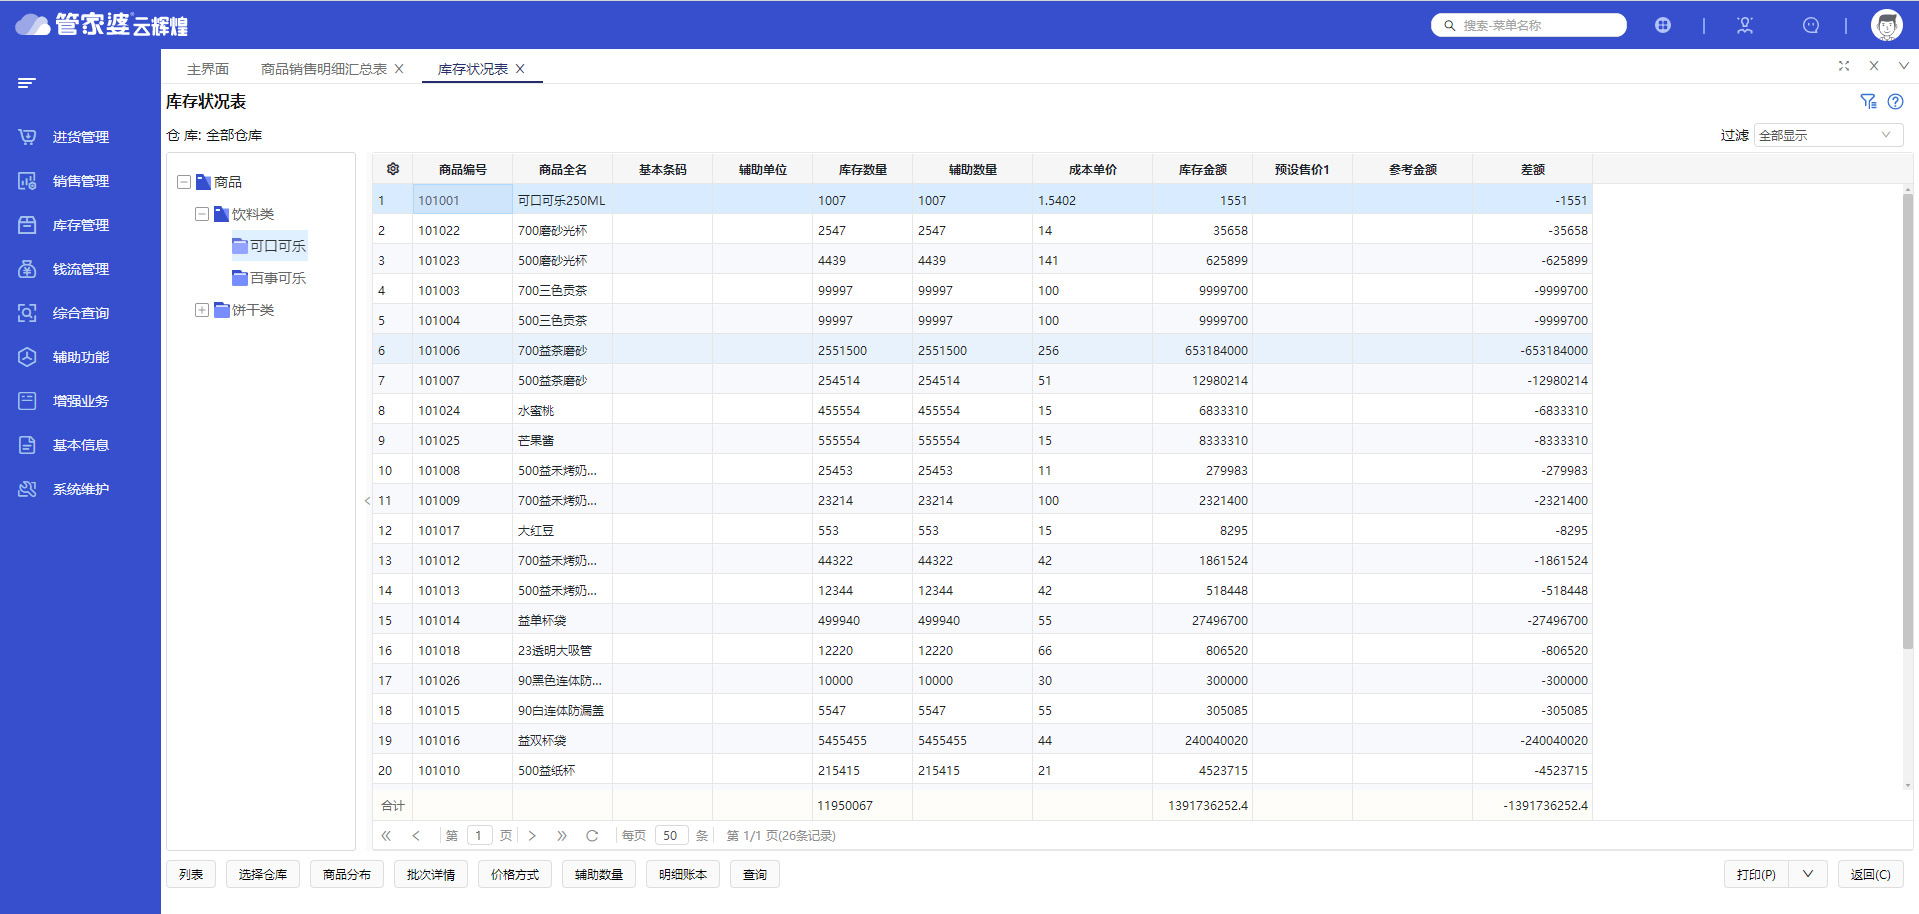Open the dropdown arrow beside 打印(P)
This screenshot has width=1919, height=914.
1808,874
